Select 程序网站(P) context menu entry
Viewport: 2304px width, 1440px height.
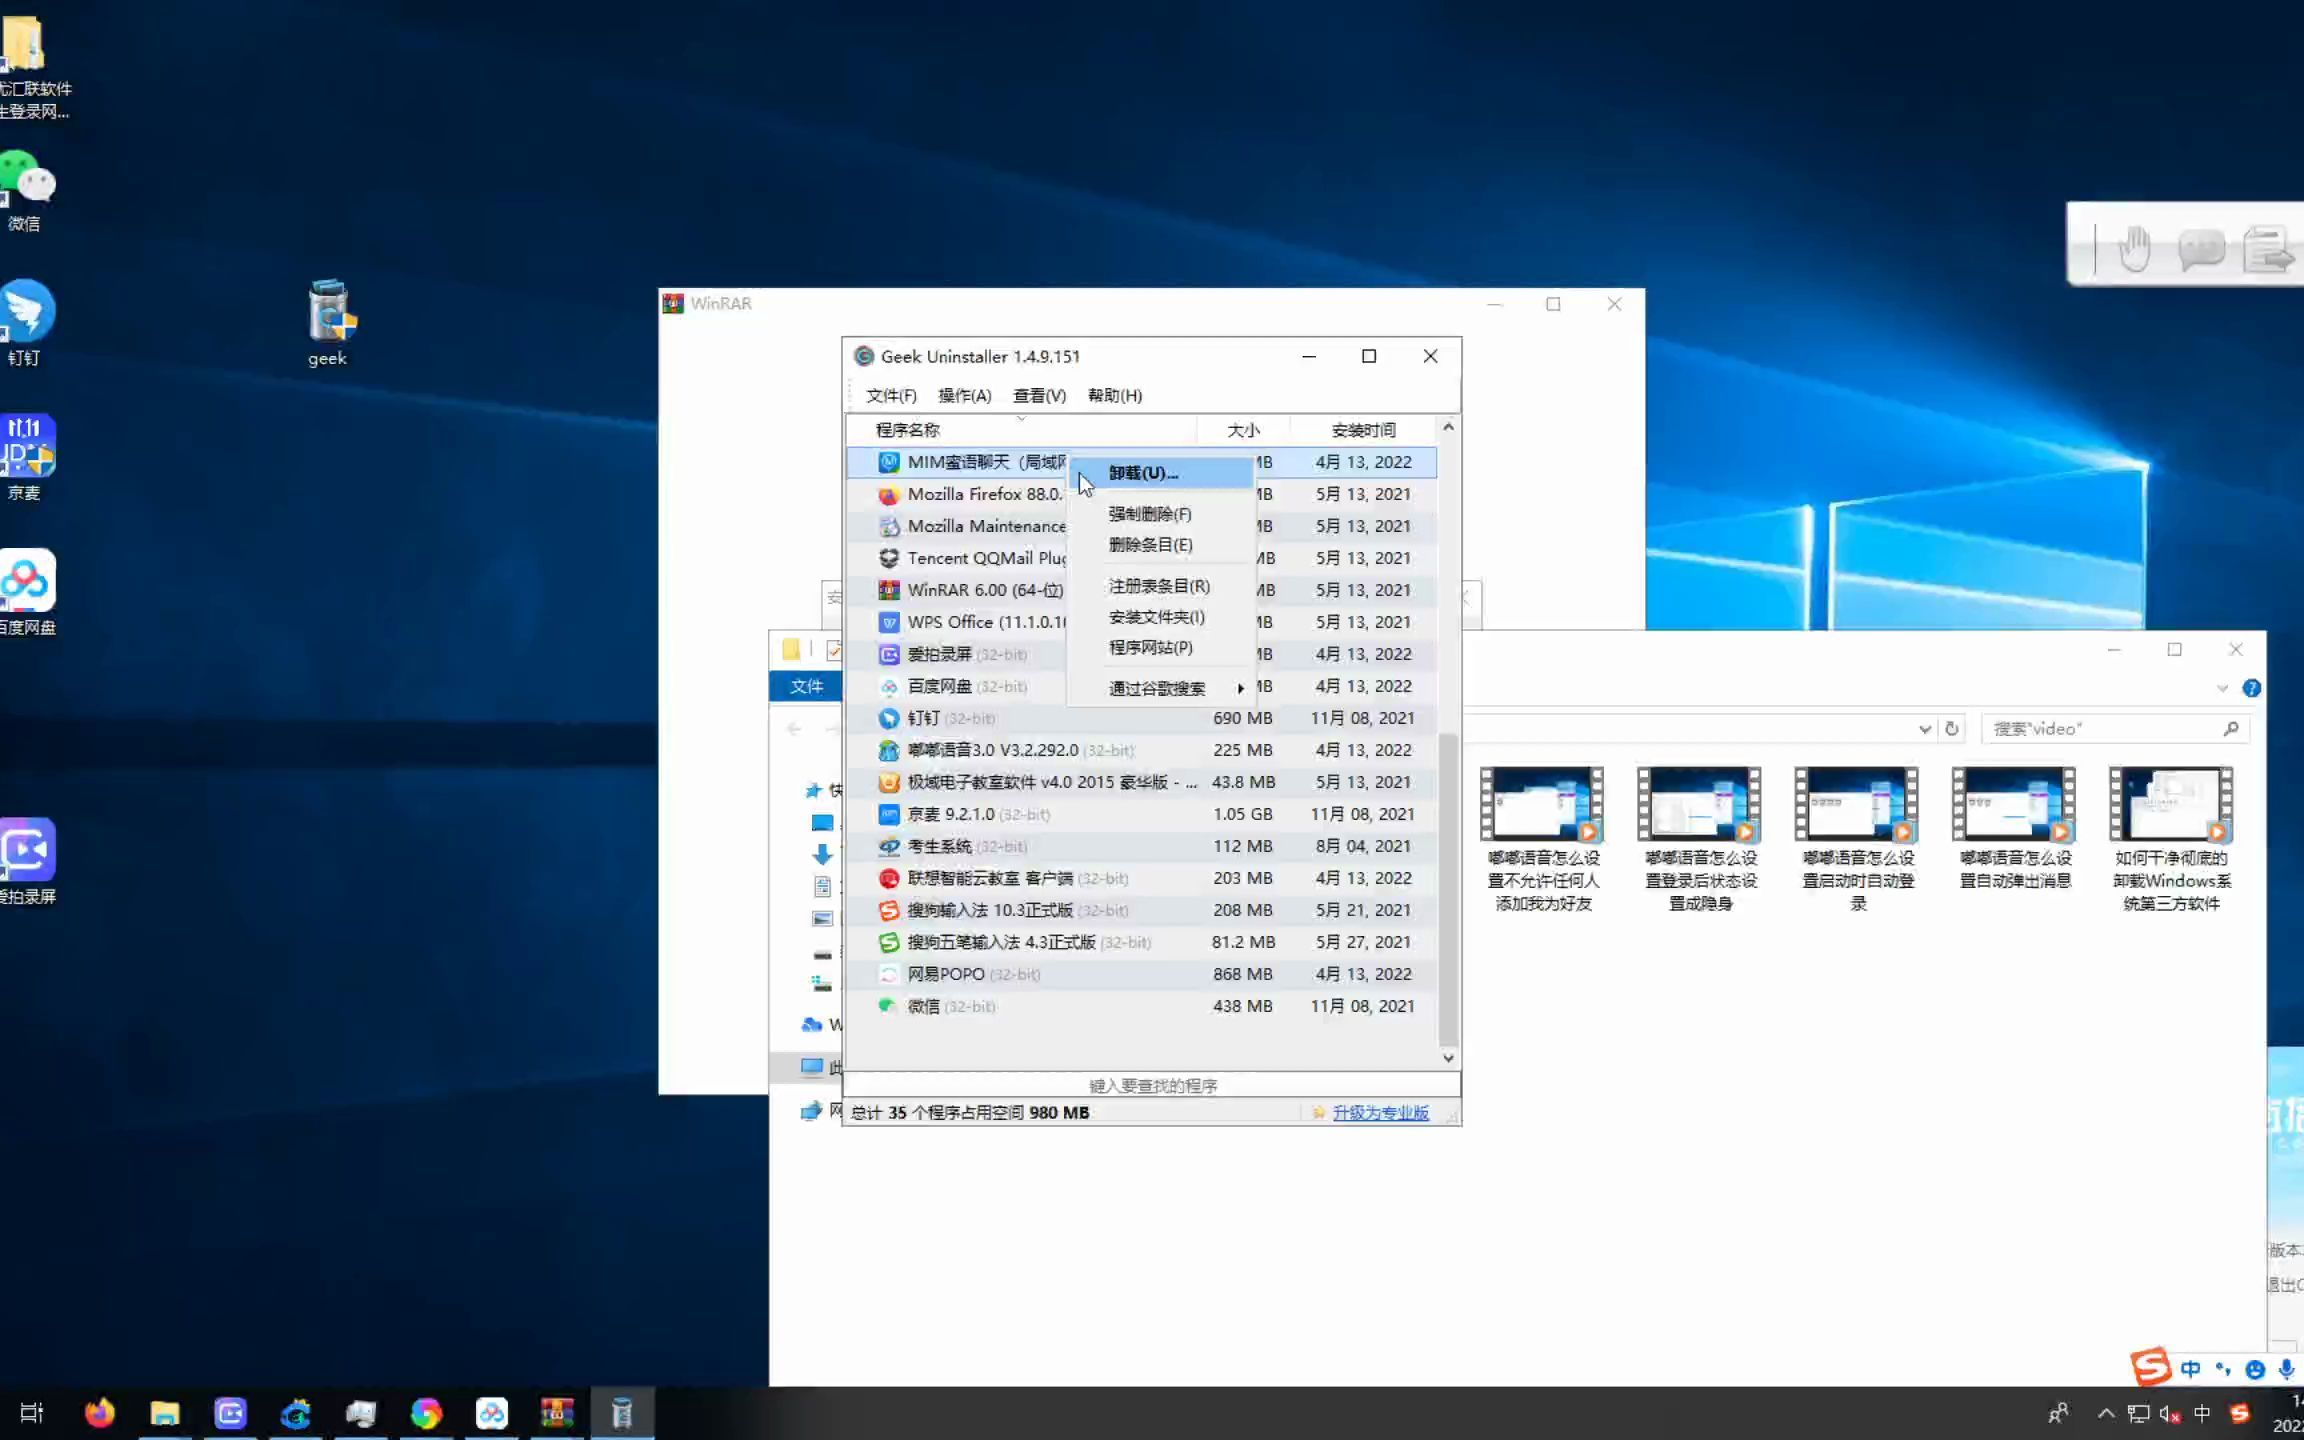click(x=1150, y=648)
